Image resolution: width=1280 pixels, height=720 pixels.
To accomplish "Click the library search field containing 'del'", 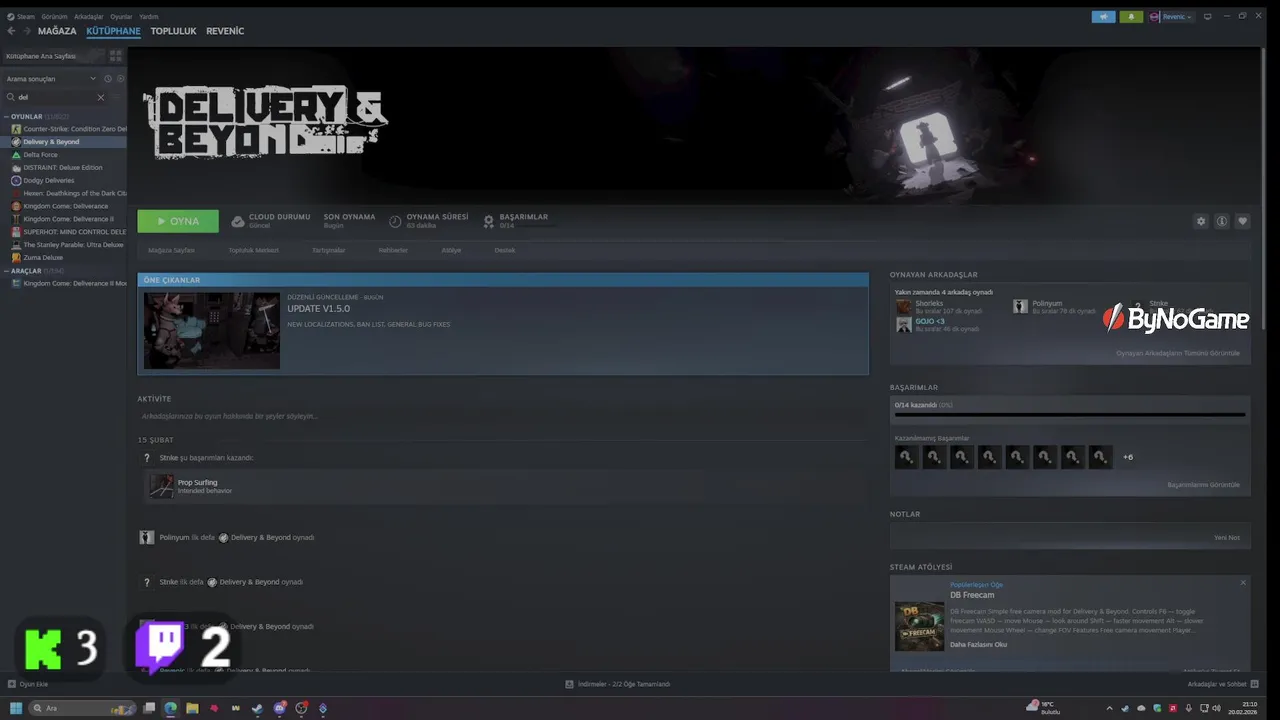I will tap(55, 97).
